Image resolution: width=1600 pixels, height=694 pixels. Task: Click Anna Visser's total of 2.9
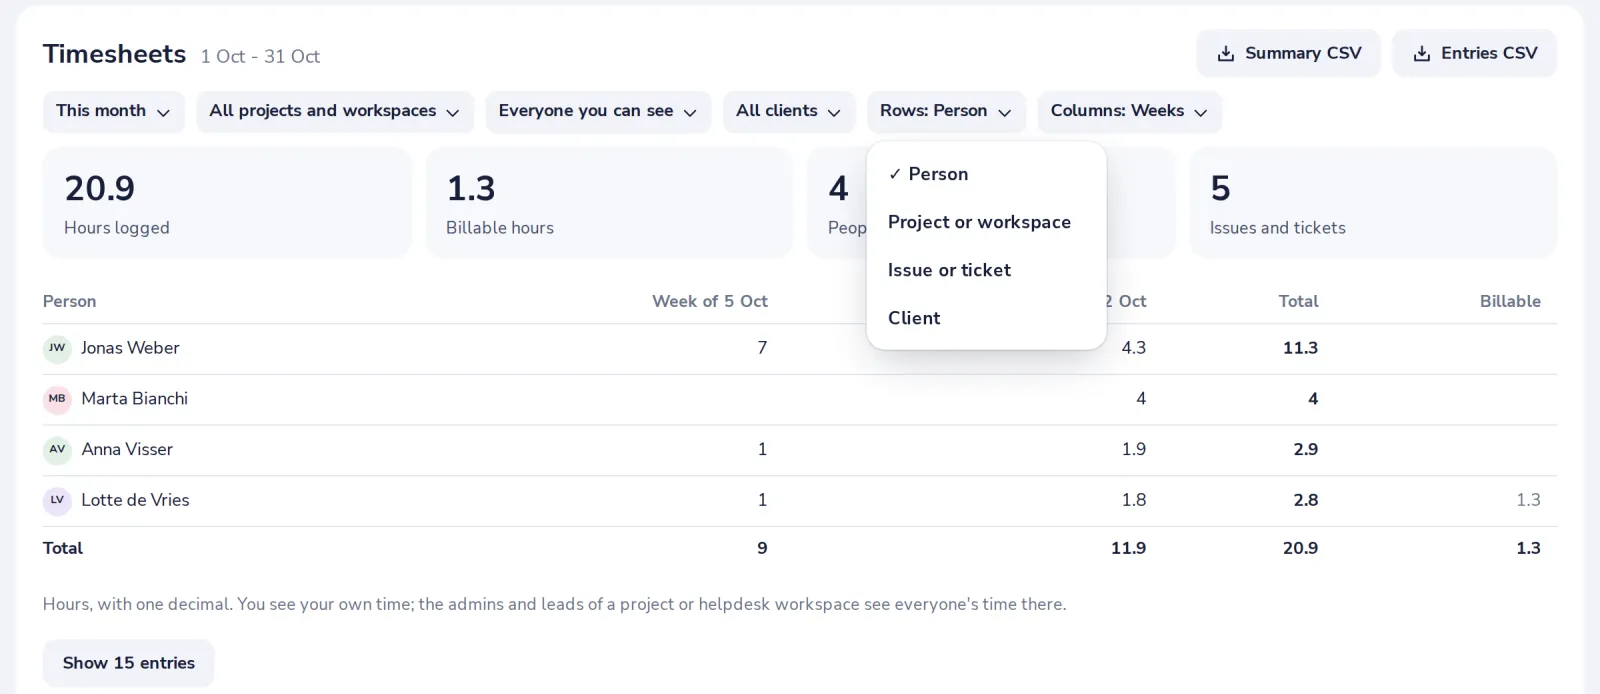pyautogui.click(x=1305, y=450)
